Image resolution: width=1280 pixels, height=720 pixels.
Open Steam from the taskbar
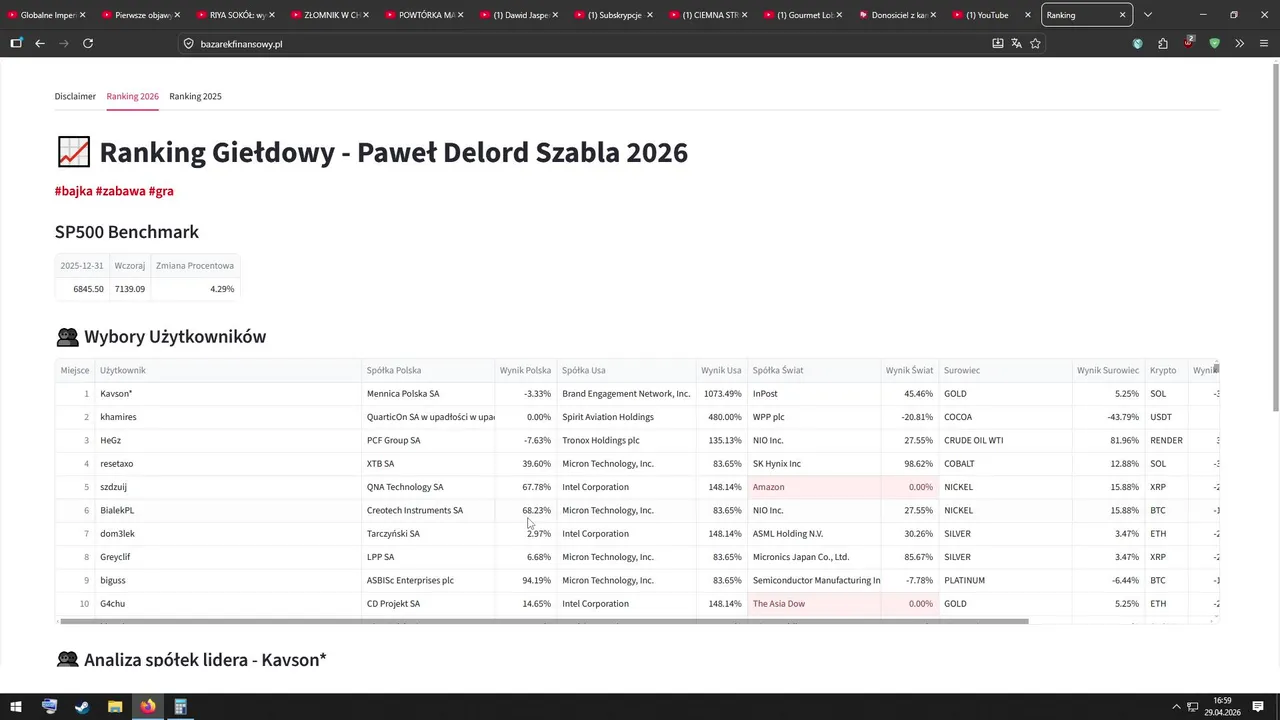82,706
